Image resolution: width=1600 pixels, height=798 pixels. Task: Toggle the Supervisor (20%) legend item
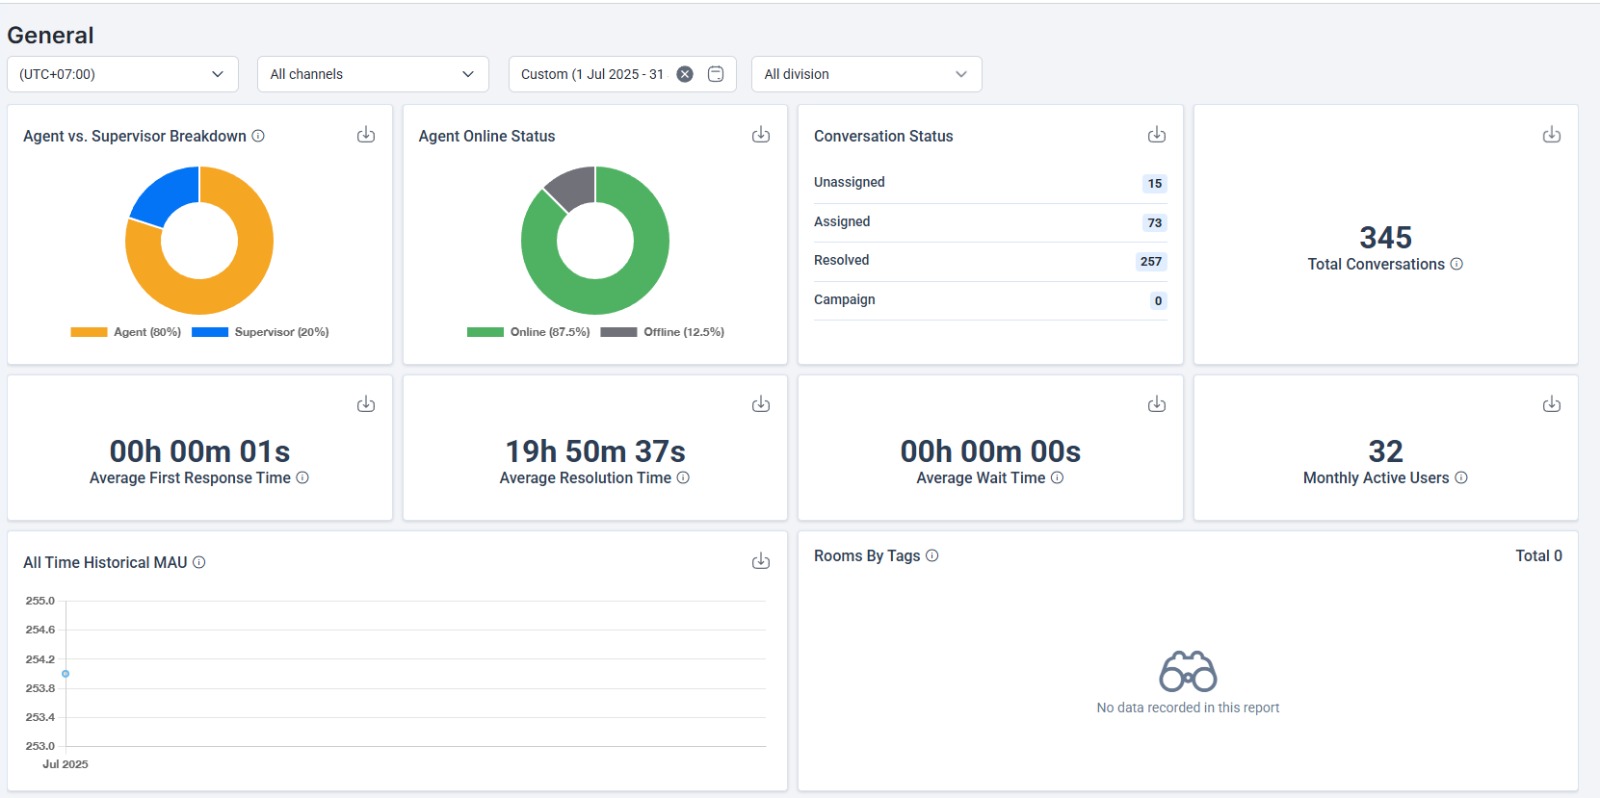(260, 332)
